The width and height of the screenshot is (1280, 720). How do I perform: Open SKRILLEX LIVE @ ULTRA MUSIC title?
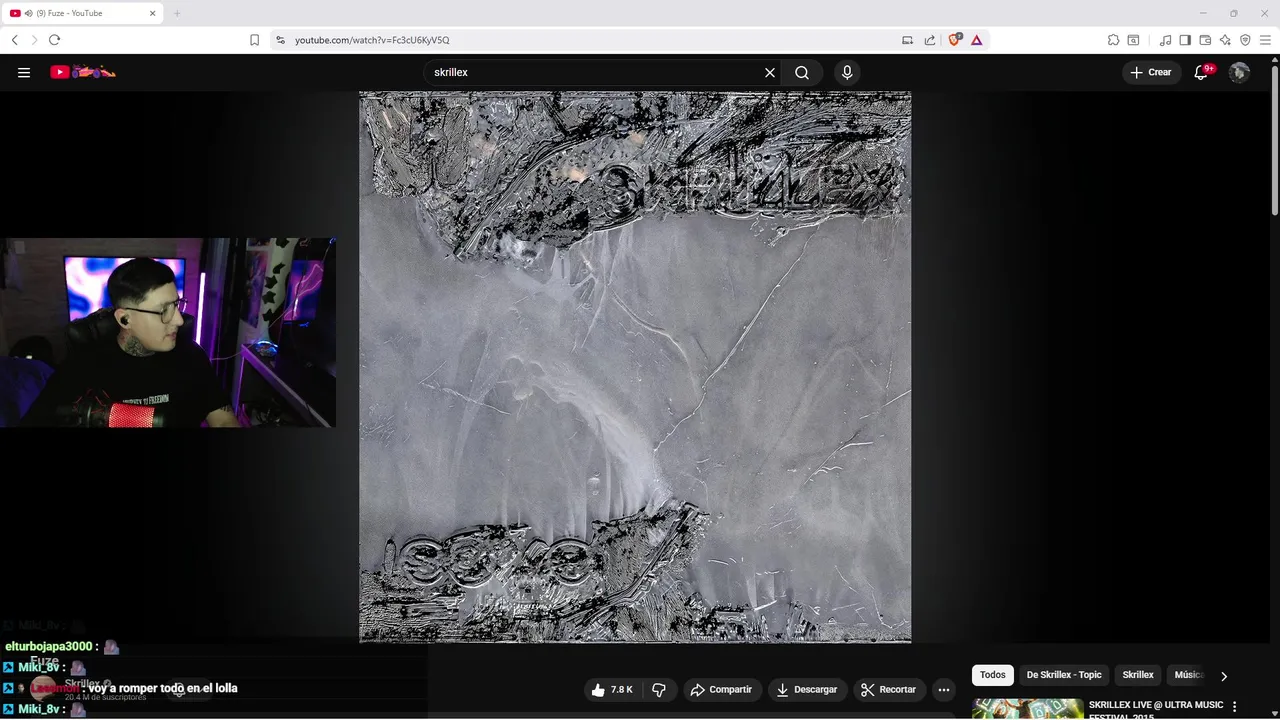pyautogui.click(x=1156, y=710)
